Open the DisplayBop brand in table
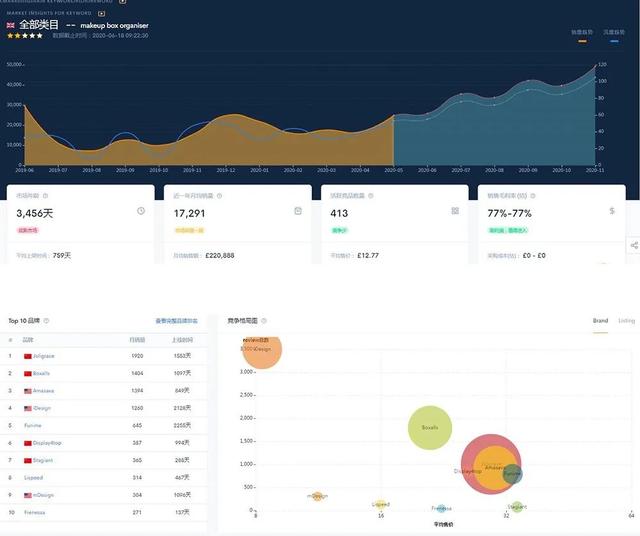The width and height of the screenshot is (640, 536). tap(47, 443)
